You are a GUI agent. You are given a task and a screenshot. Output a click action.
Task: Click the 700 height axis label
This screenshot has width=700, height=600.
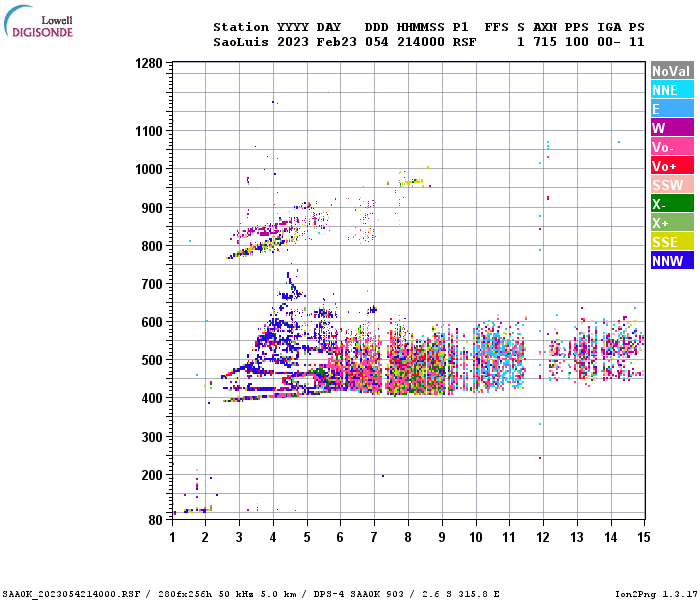[x=152, y=284]
